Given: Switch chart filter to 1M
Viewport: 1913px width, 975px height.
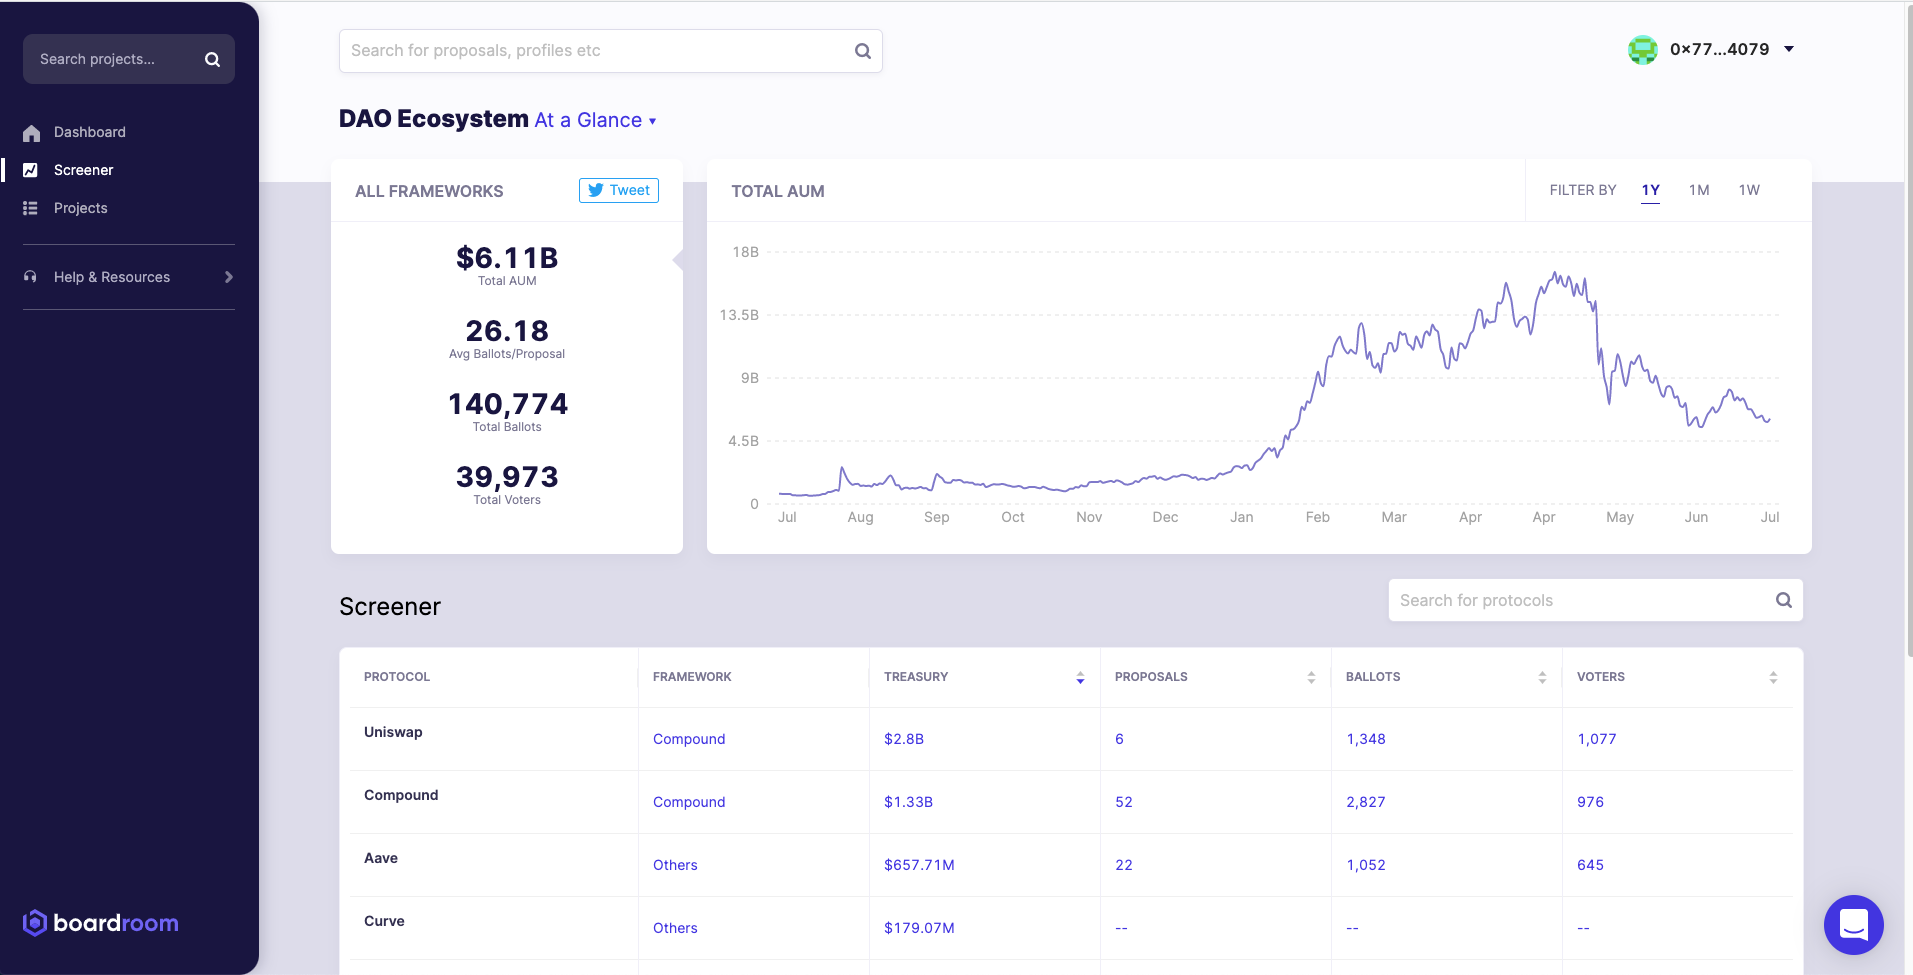Looking at the screenshot, I should point(1699,190).
